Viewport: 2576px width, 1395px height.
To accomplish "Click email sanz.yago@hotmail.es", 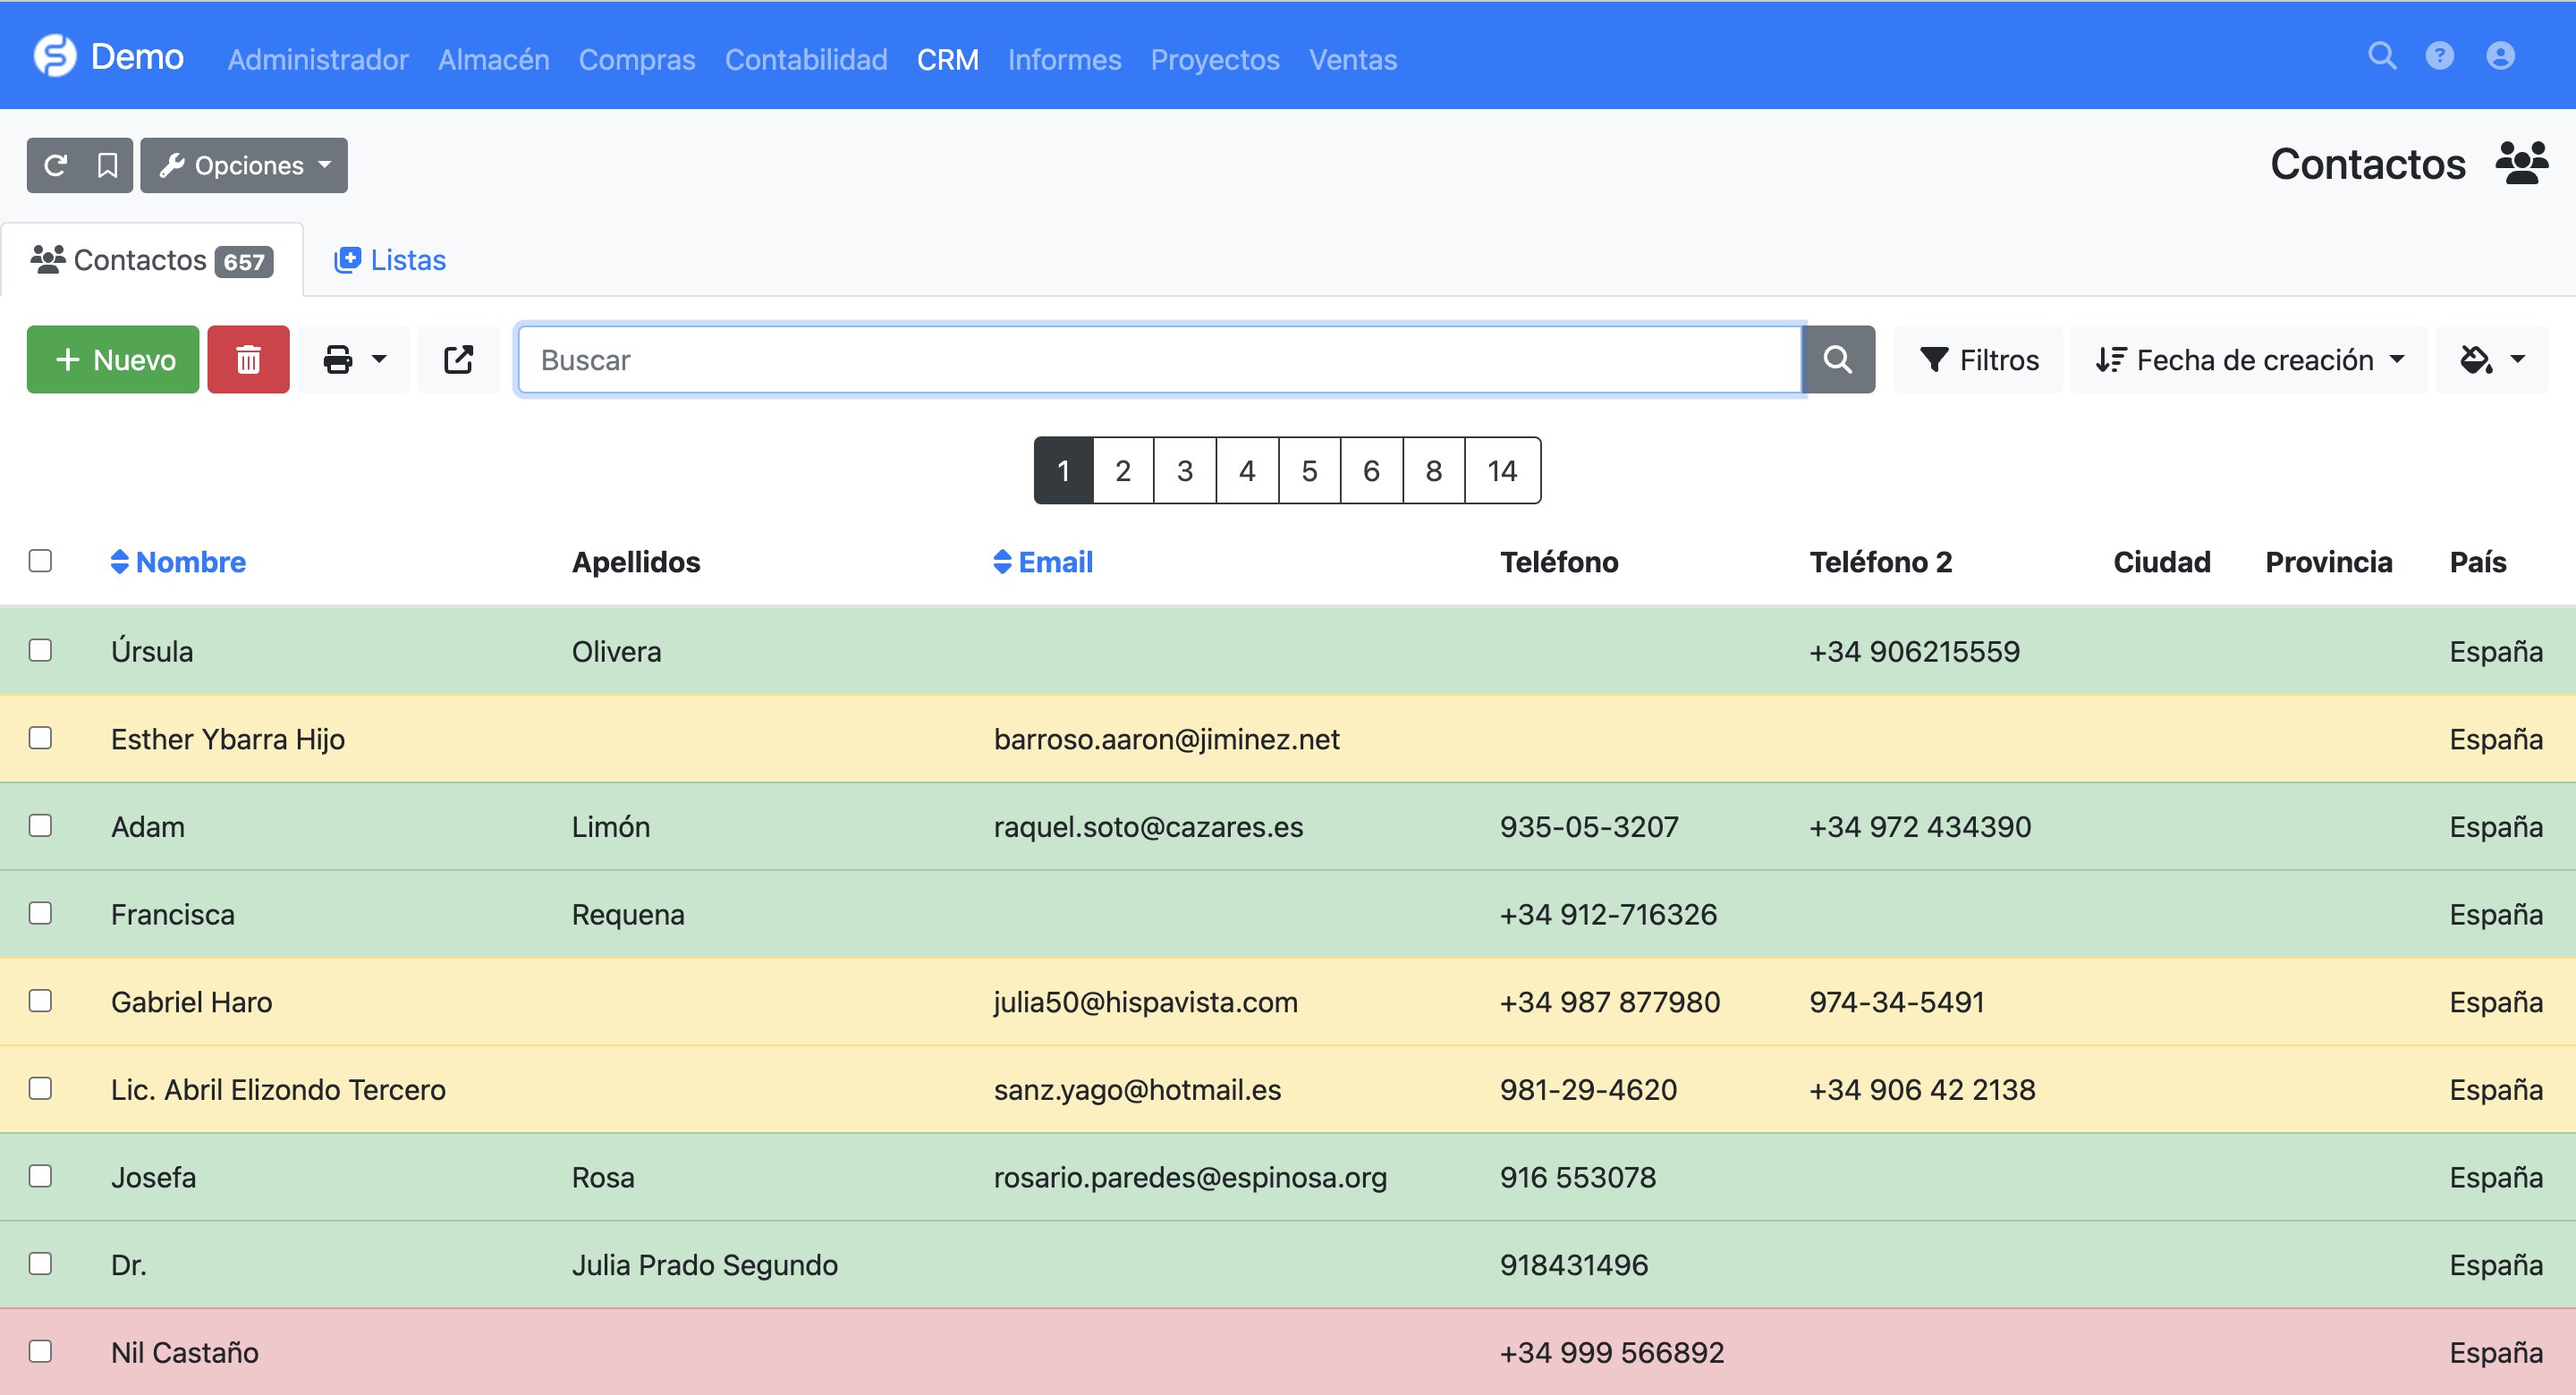I will pos(1137,1090).
